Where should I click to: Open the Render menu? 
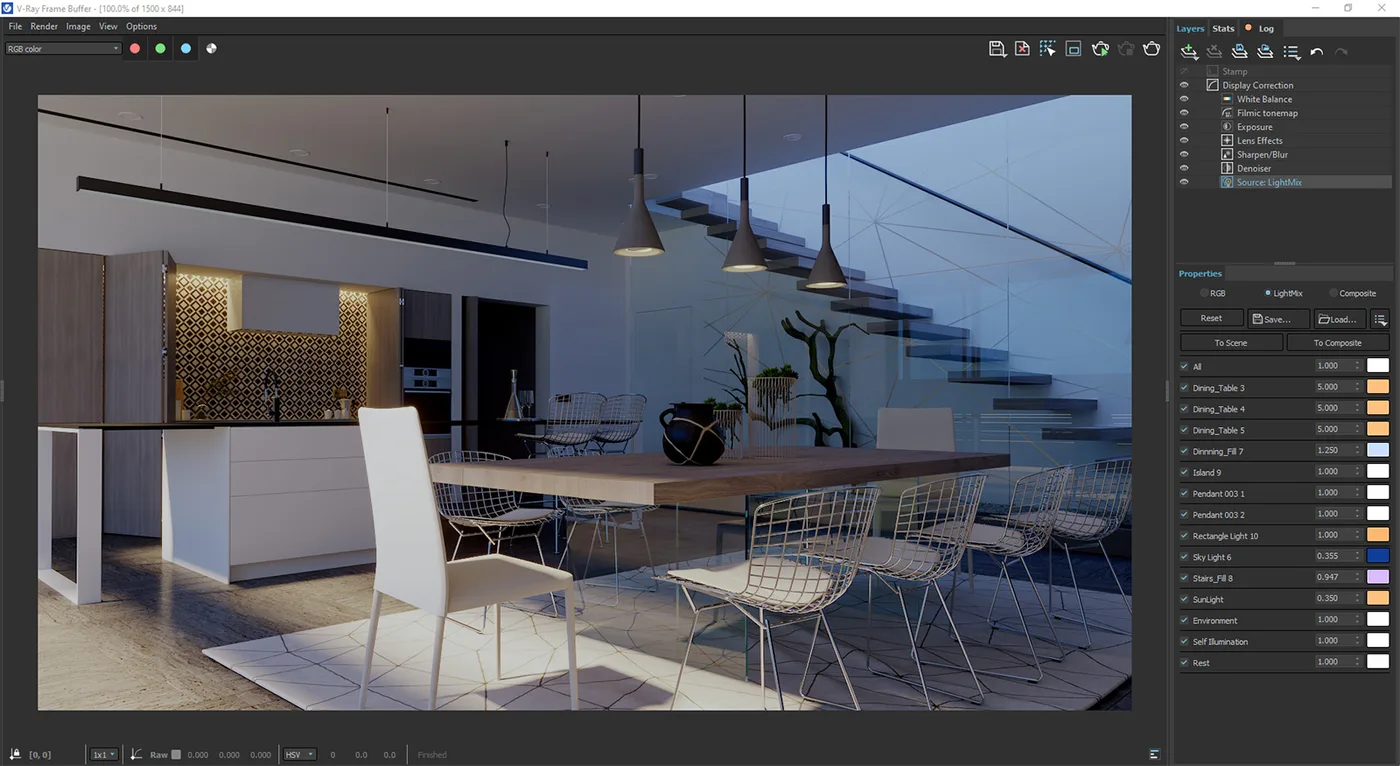point(44,26)
